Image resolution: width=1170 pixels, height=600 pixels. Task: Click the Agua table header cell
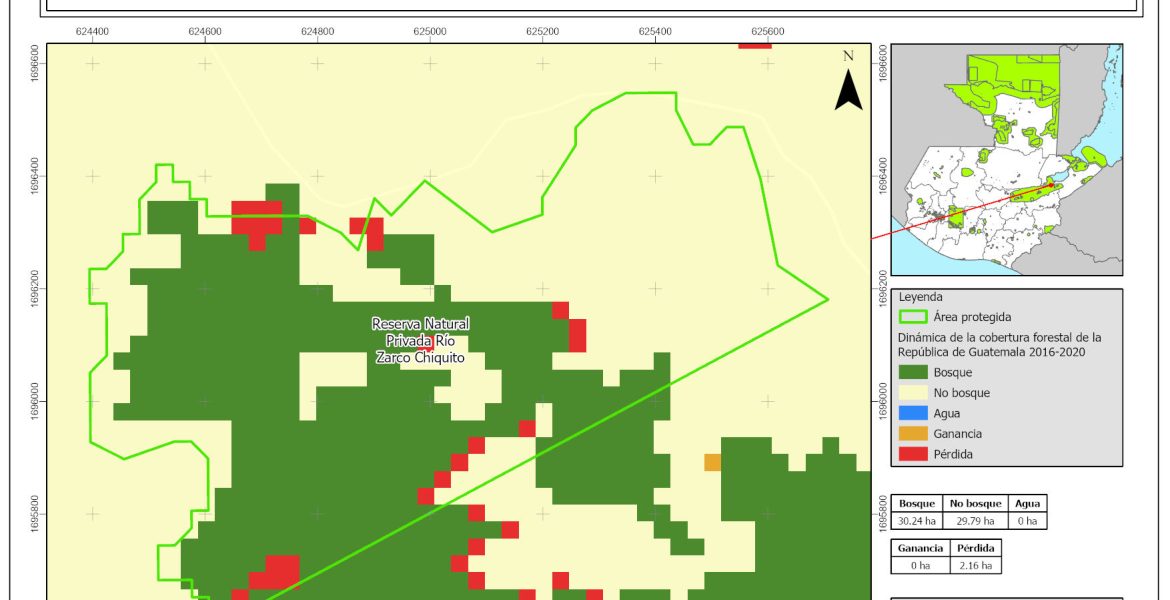click(x=1027, y=505)
